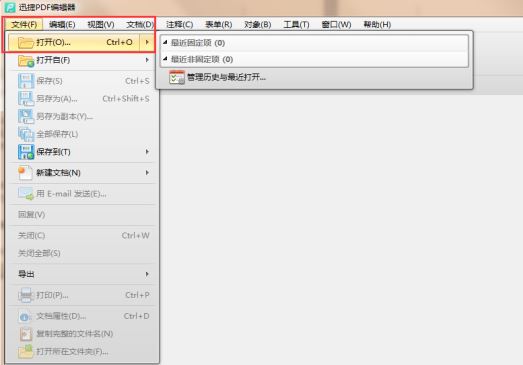Expand the 新建文档(N) submenu arrow
The height and width of the screenshot is (365, 523).
pos(147,172)
